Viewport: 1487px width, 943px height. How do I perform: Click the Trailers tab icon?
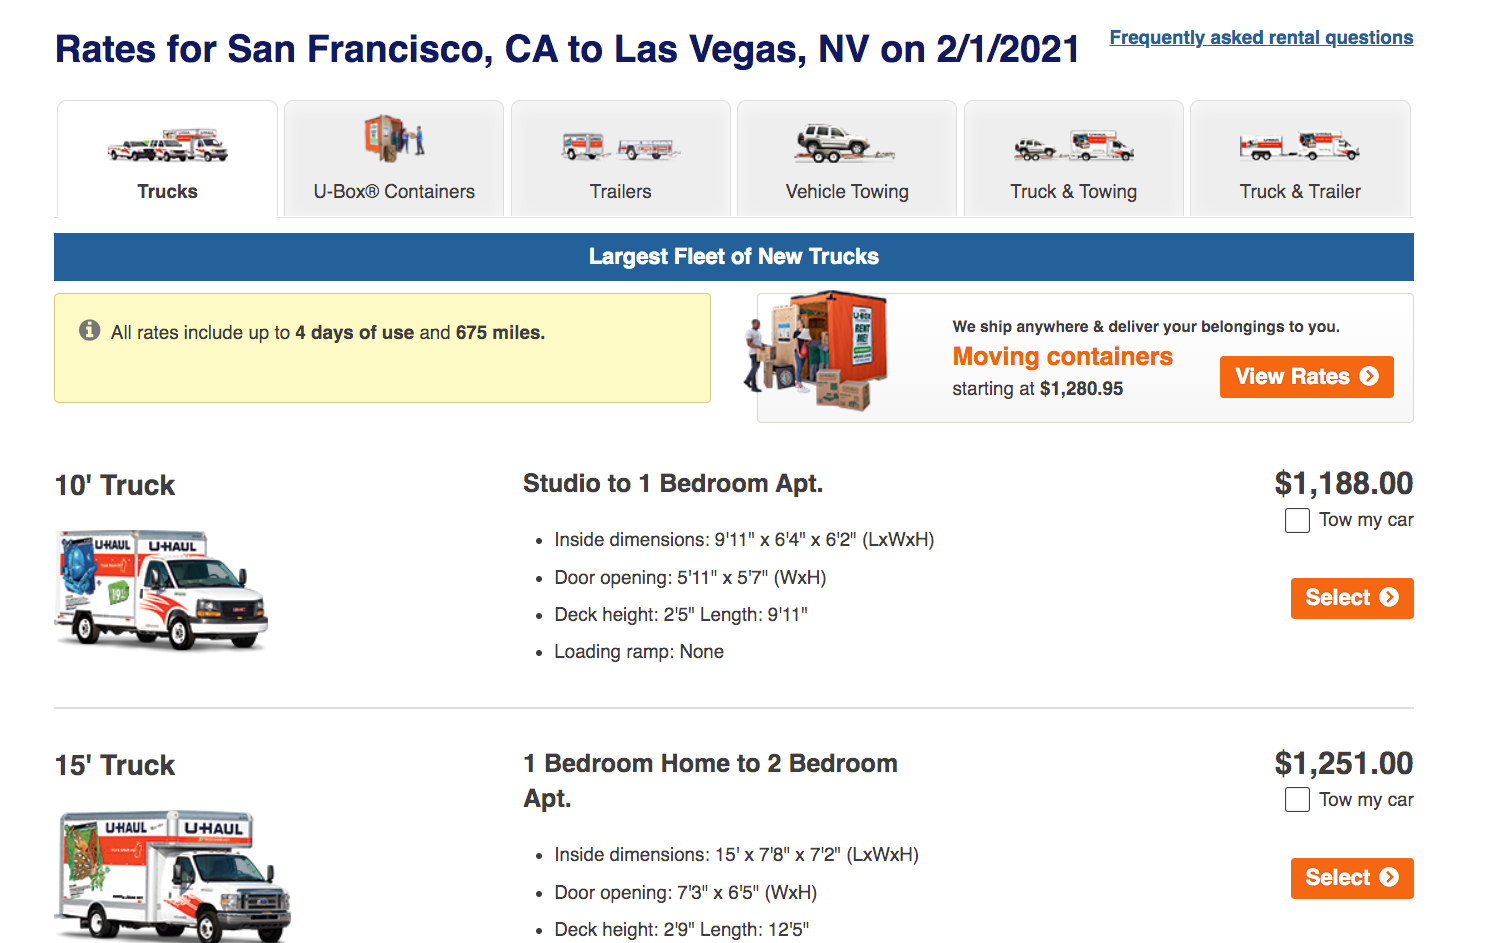tap(621, 147)
